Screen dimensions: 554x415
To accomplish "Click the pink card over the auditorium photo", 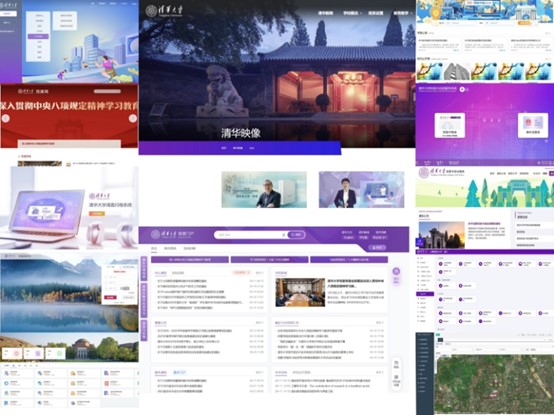I will point(12,353).
